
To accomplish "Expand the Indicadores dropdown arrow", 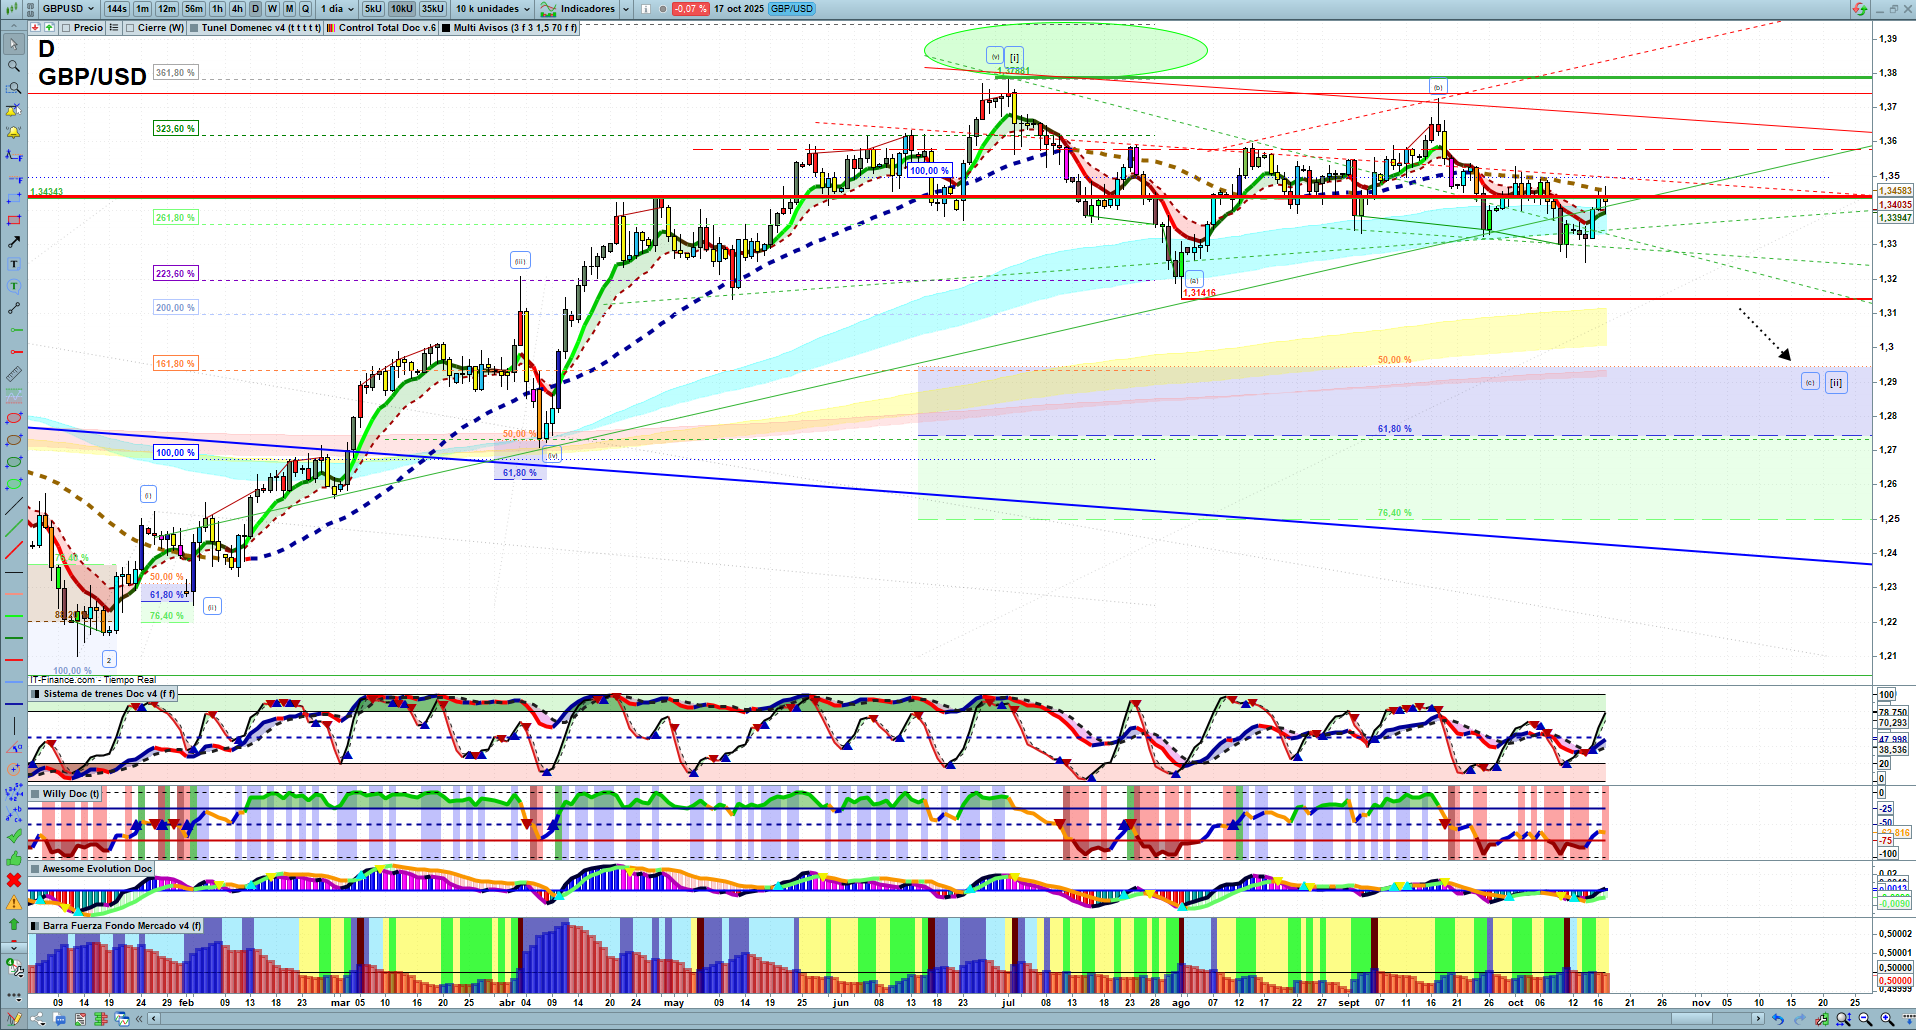I will pyautogui.click(x=626, y=9).
